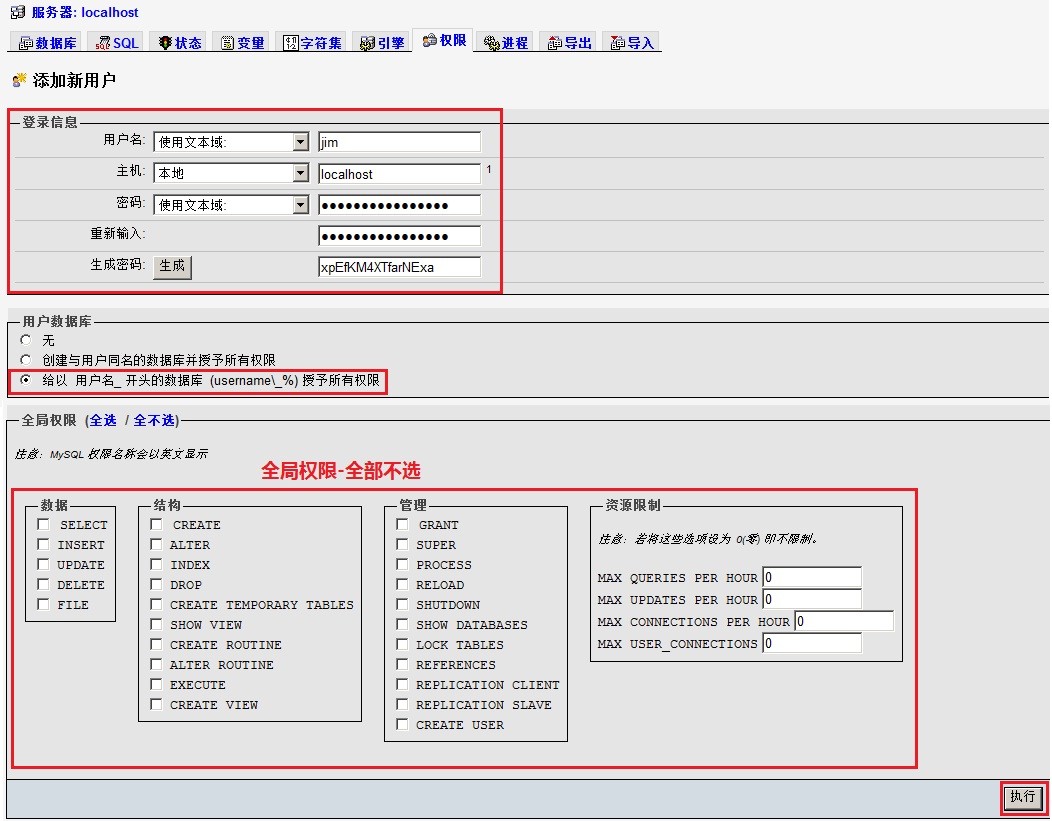This screenshot has width=1052, height=821.
Task: Open the 用户名 type dropdown
Action: pos(300,143)
